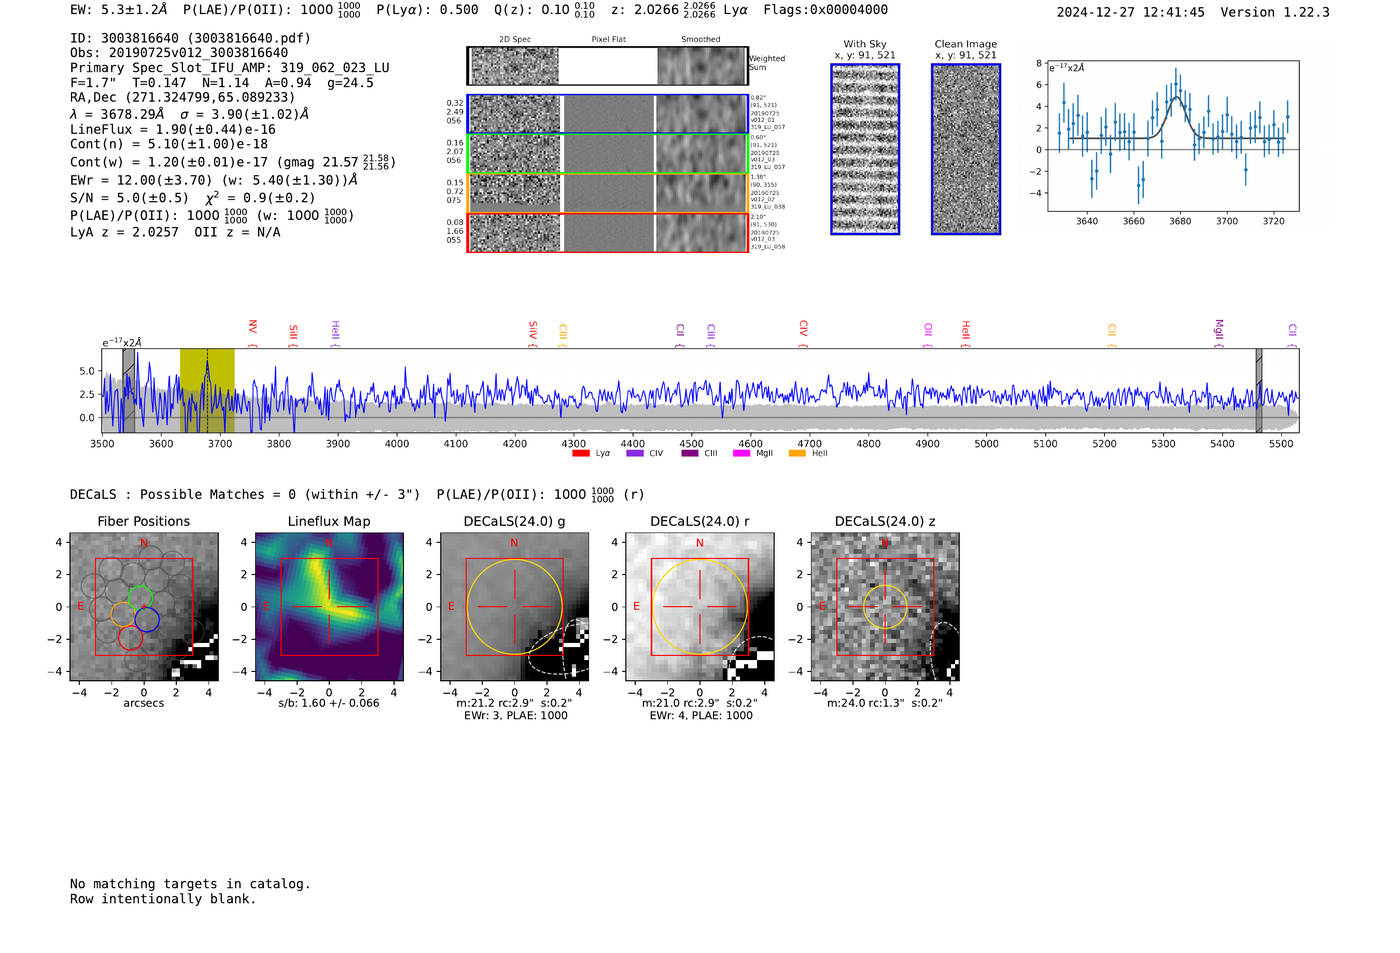1400x953 pixels.
Task: Click the 'Primary Spec_Slot_IFU_AMP: 319_062_023_LU' line
Action: pyautogui.click(x=230, y=68)
